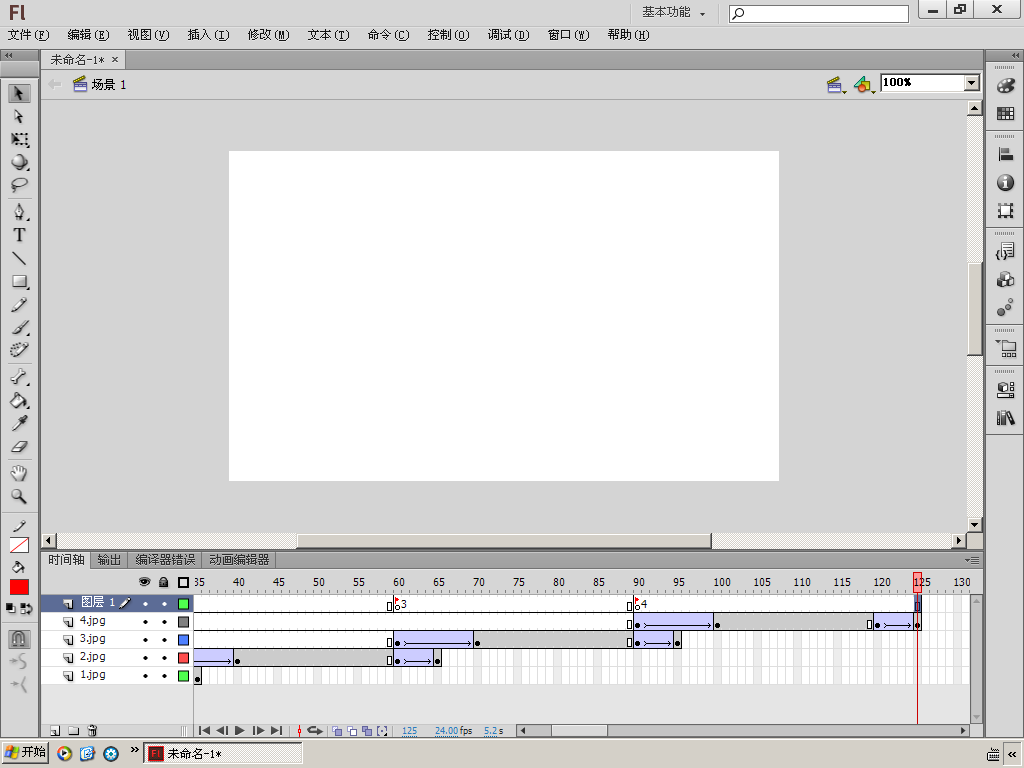Click the 场景 1 scene label
Image resolution: width=1024 pixels, height=768 pixels.
[x=108, y=85]
